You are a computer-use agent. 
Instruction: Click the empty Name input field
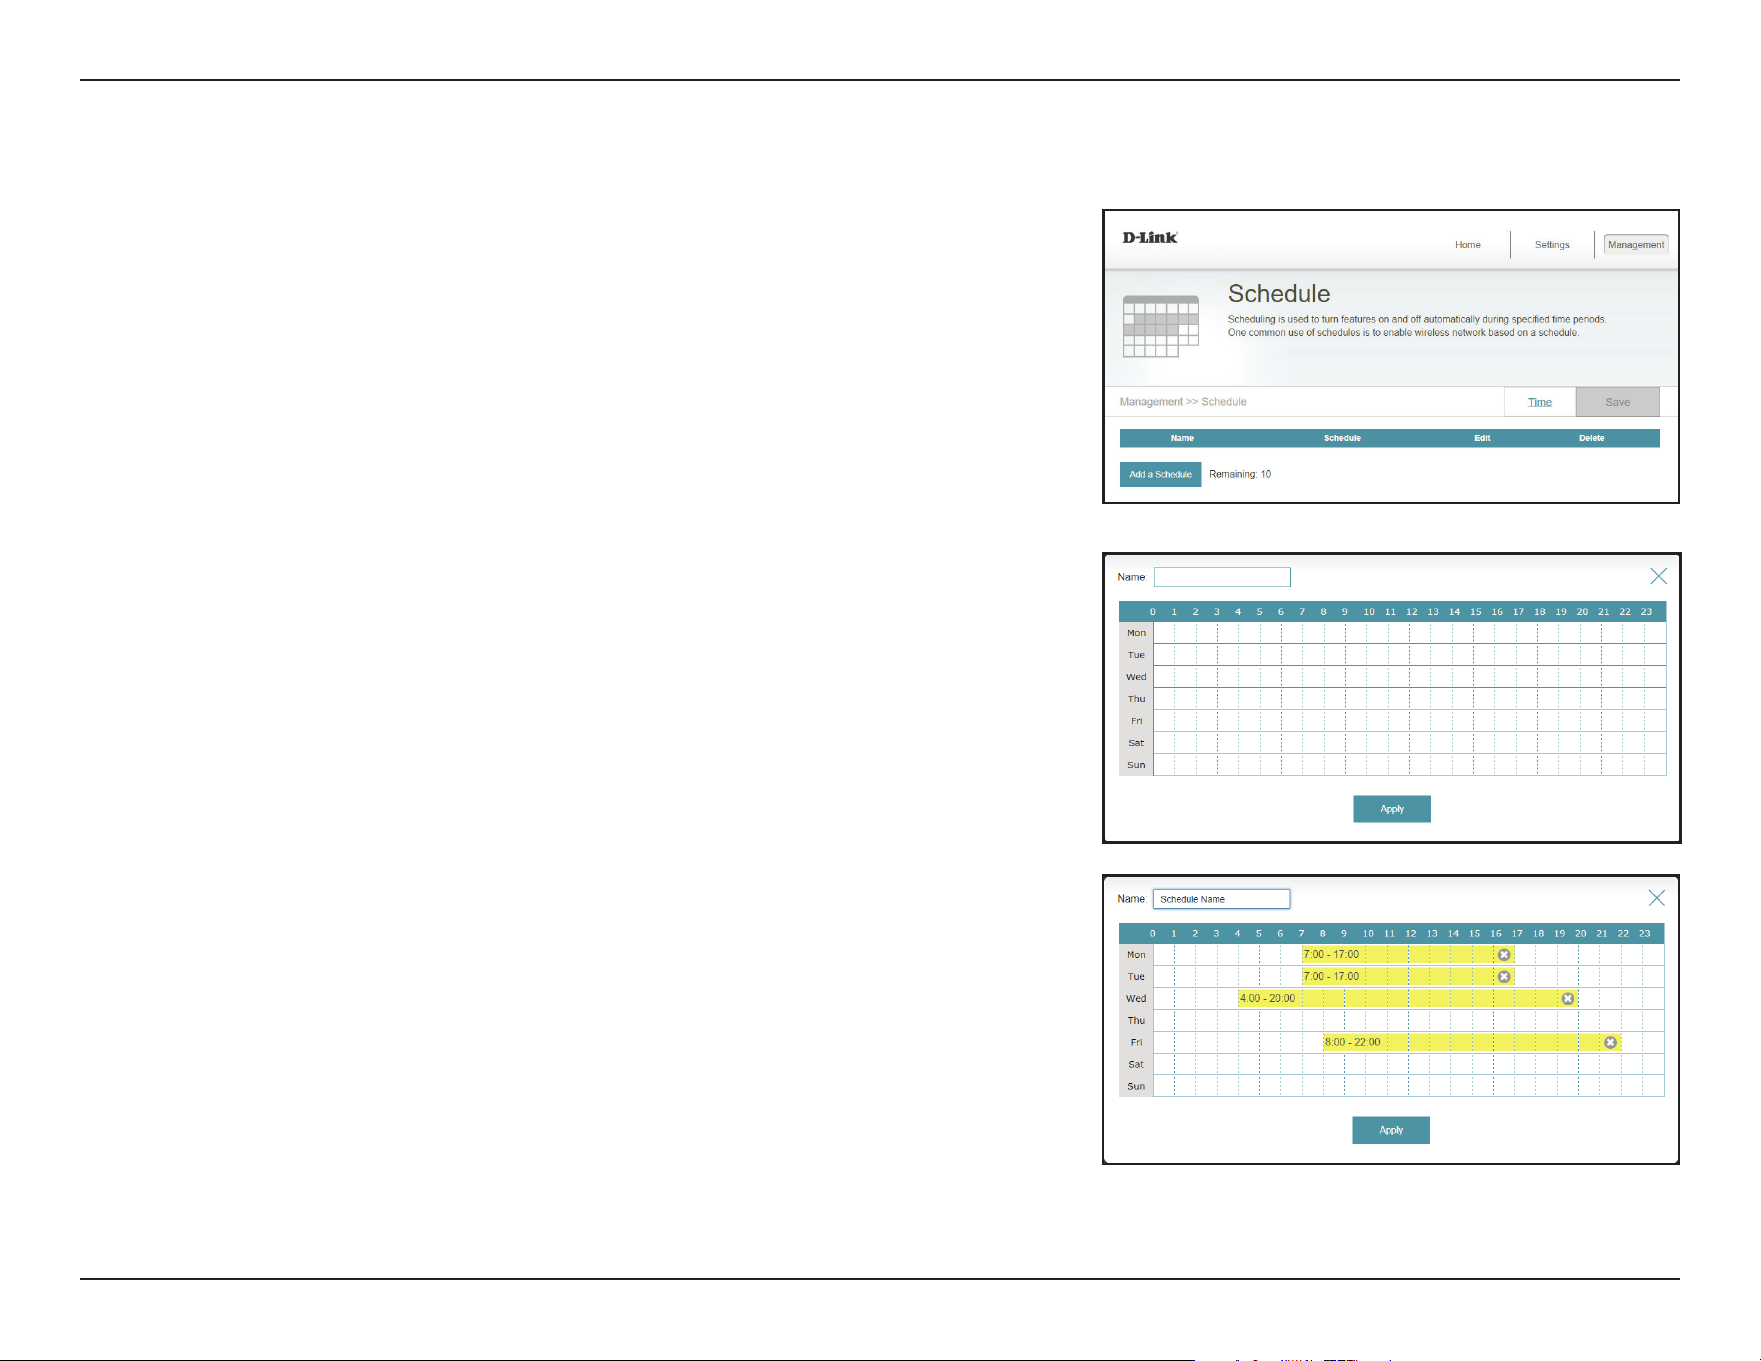[1222, 577]
